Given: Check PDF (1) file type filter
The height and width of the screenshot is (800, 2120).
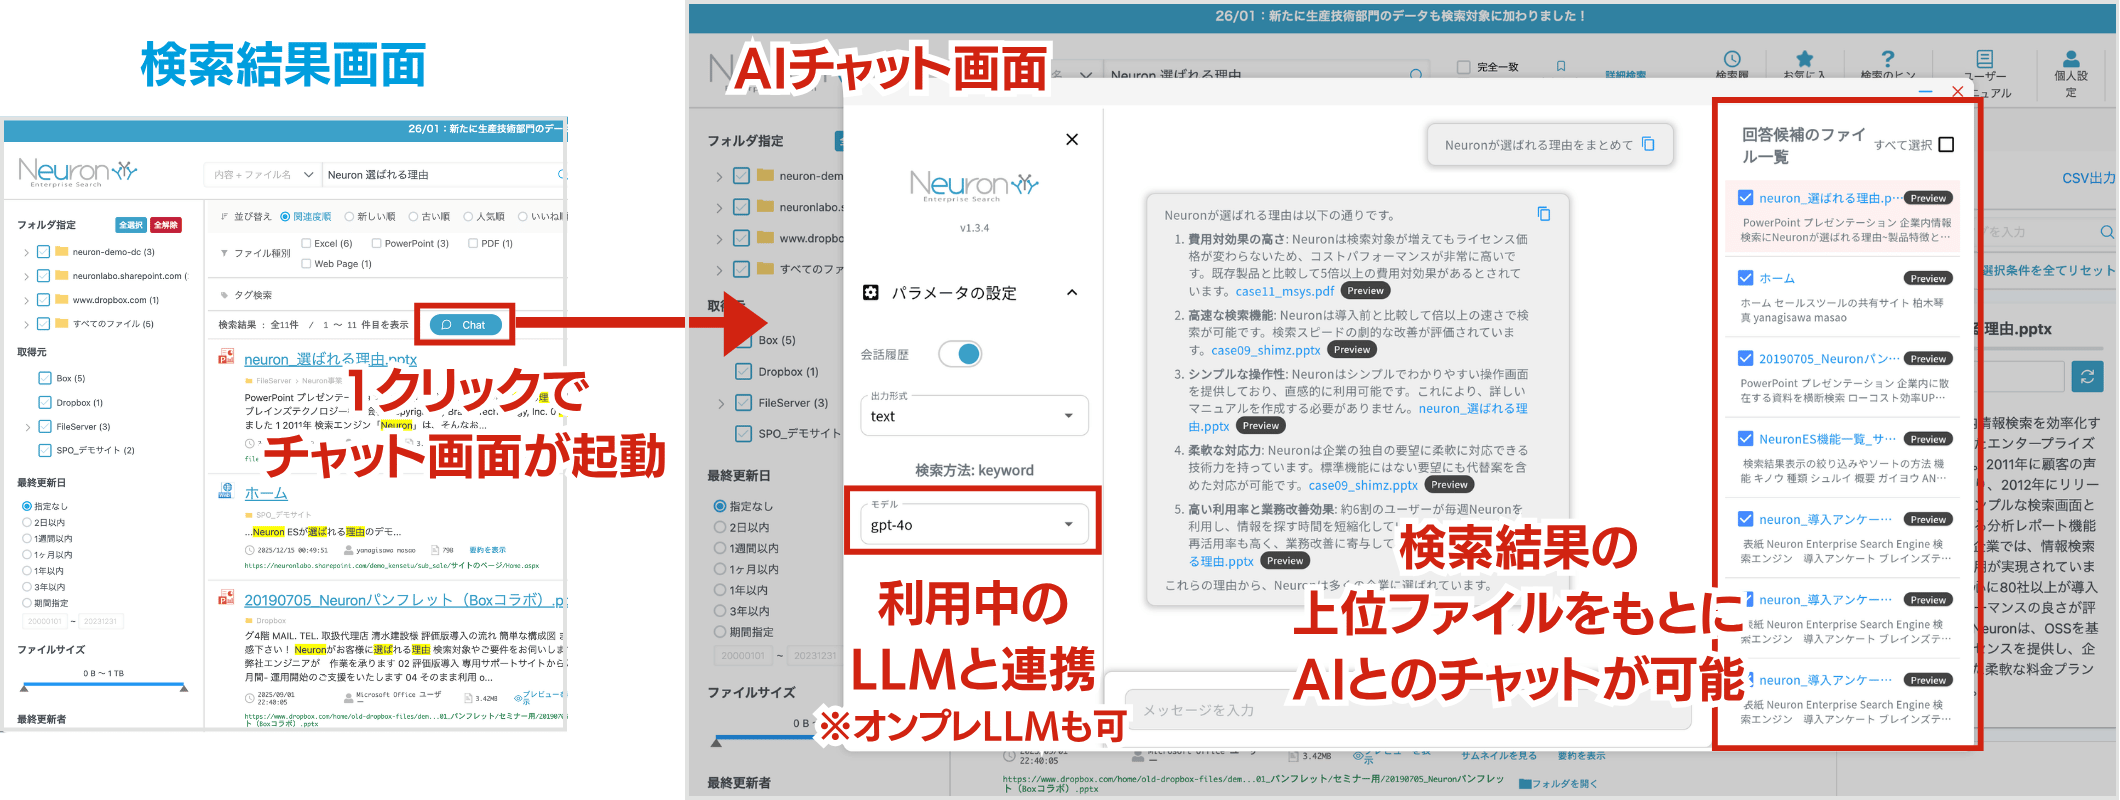Looking at the screenshot, I should [x=473, y=243].
